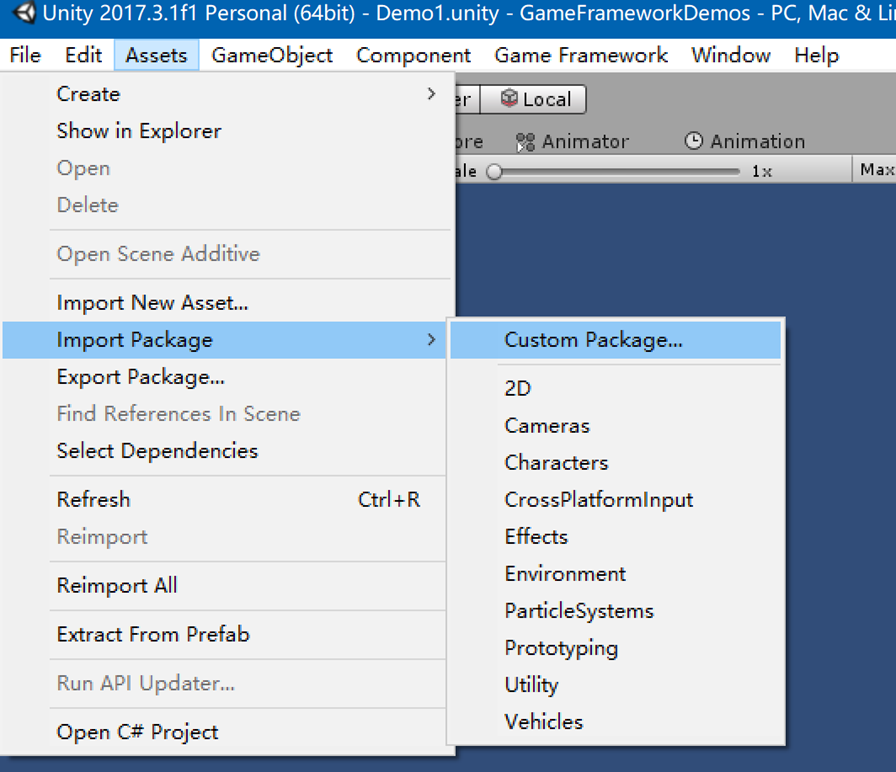Expand the Create submenu in Assets menu
Image resolution: width=896 pixels, height=772 pixels.
click(88, 93)
